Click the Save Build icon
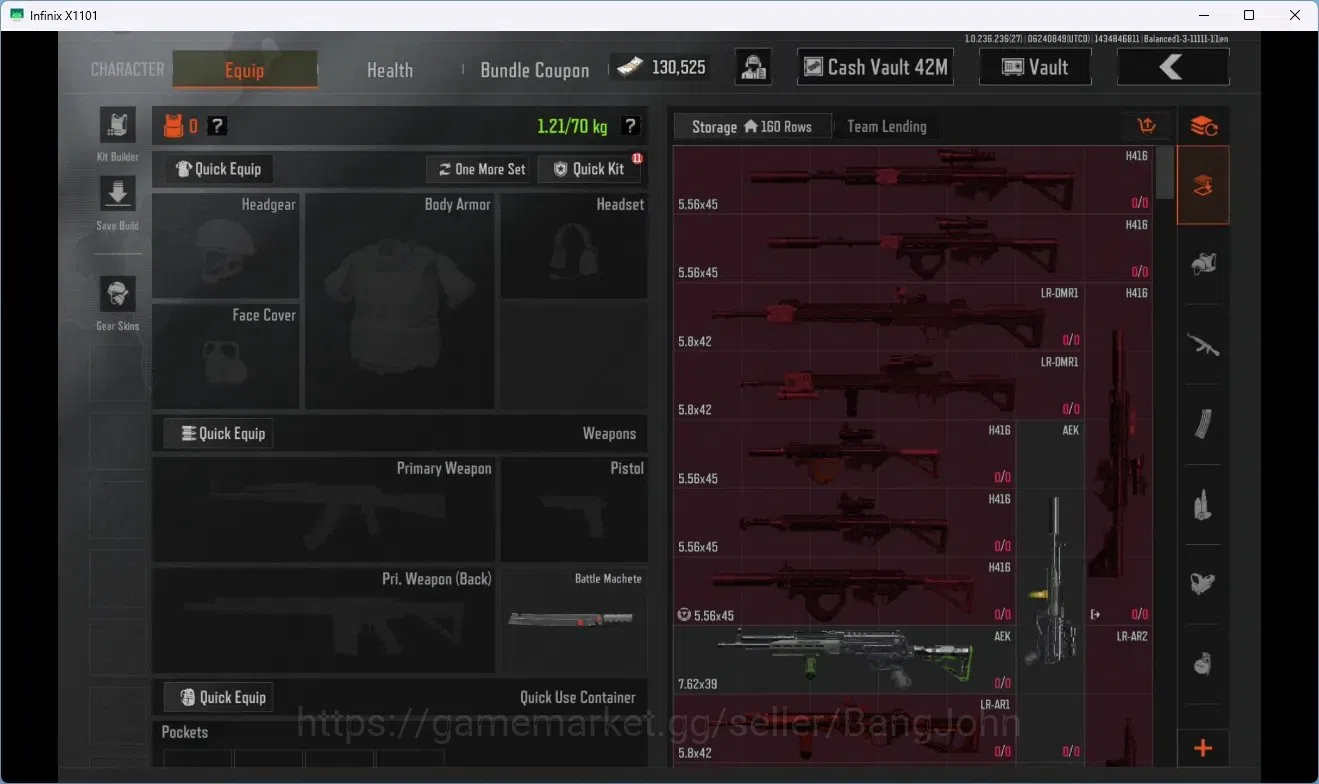Image resolution: width=1319 pixels, height=784 pixels. pos(118,195)
